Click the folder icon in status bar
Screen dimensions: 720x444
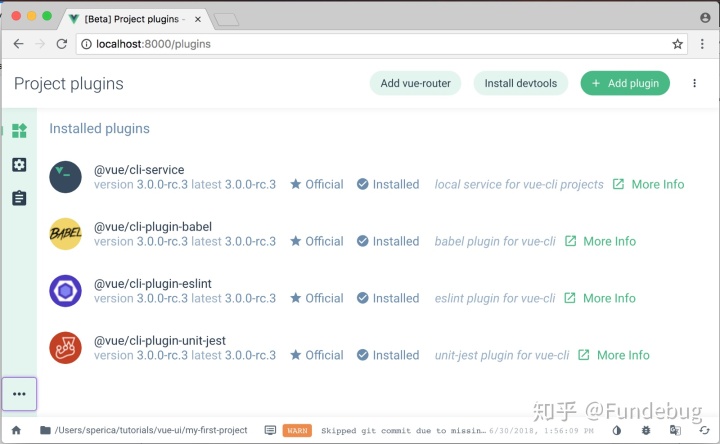coord(45,430)
